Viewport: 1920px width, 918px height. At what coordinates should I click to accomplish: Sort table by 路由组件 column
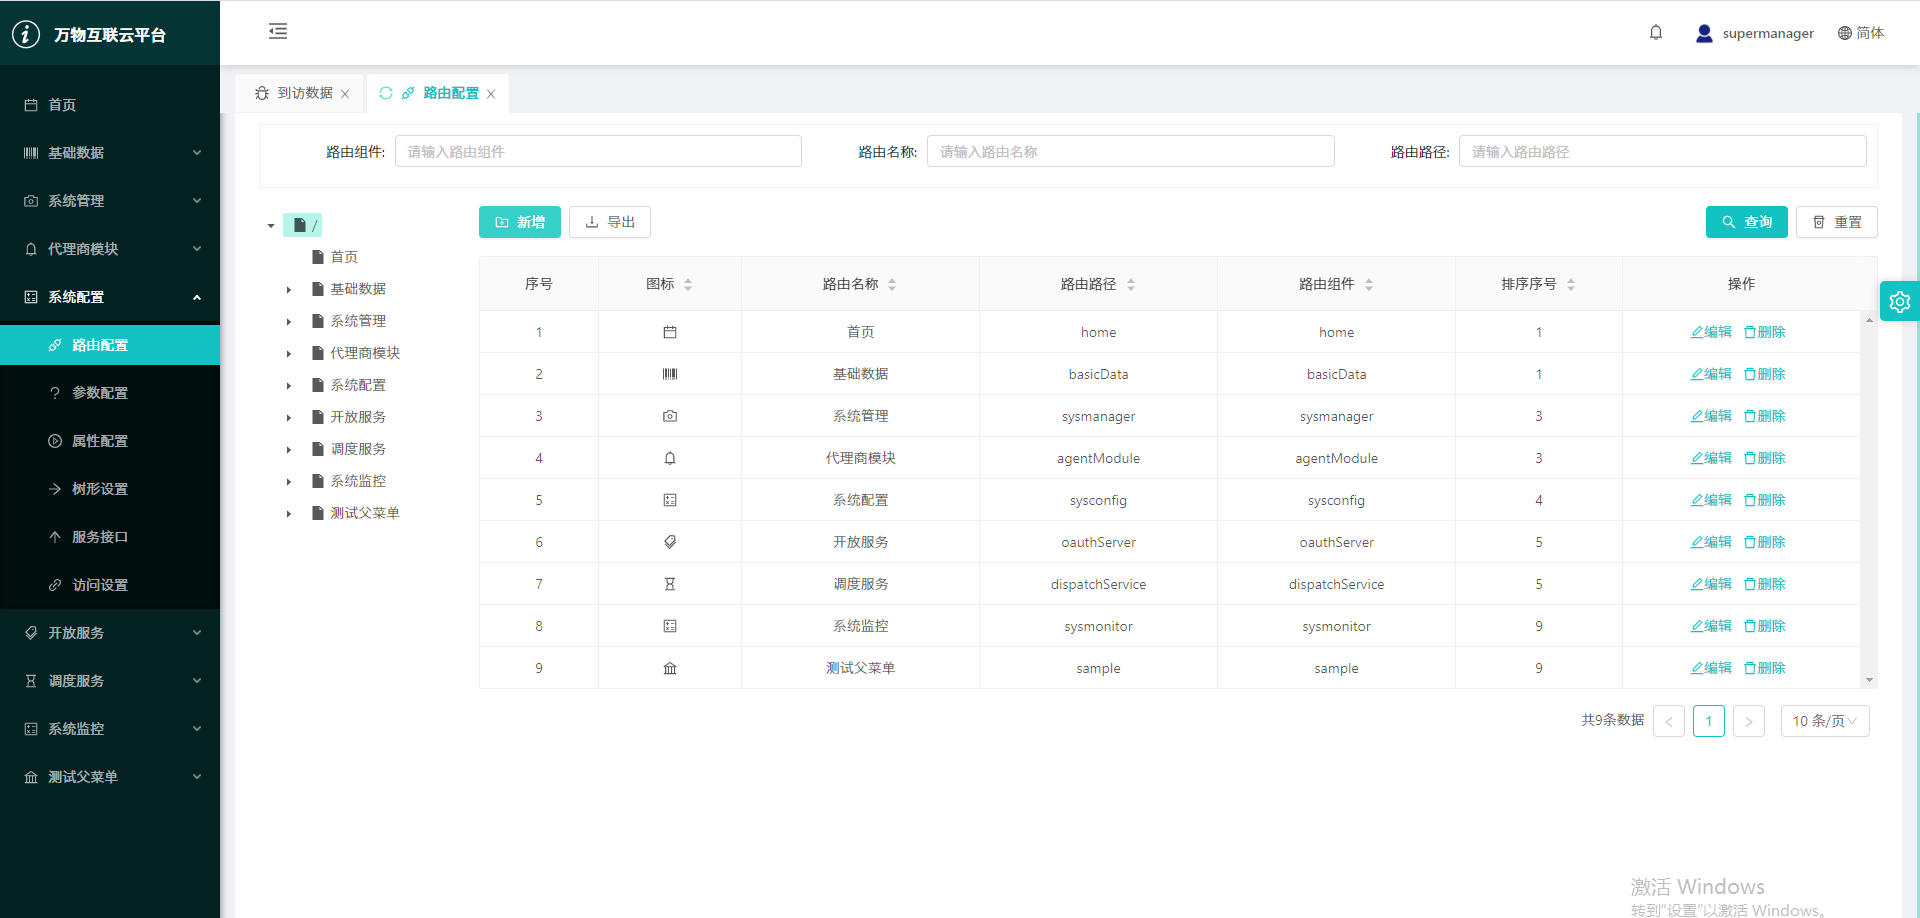coord(1369,285)
